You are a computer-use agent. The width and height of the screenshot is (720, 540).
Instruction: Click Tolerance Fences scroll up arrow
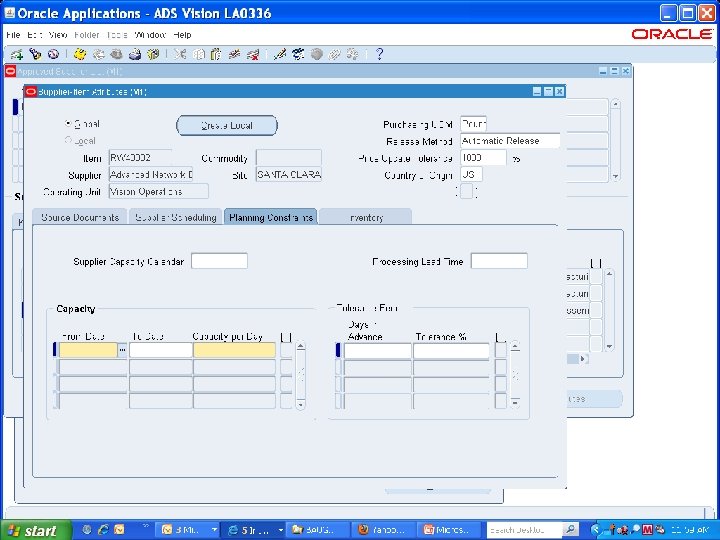point(515,346)
